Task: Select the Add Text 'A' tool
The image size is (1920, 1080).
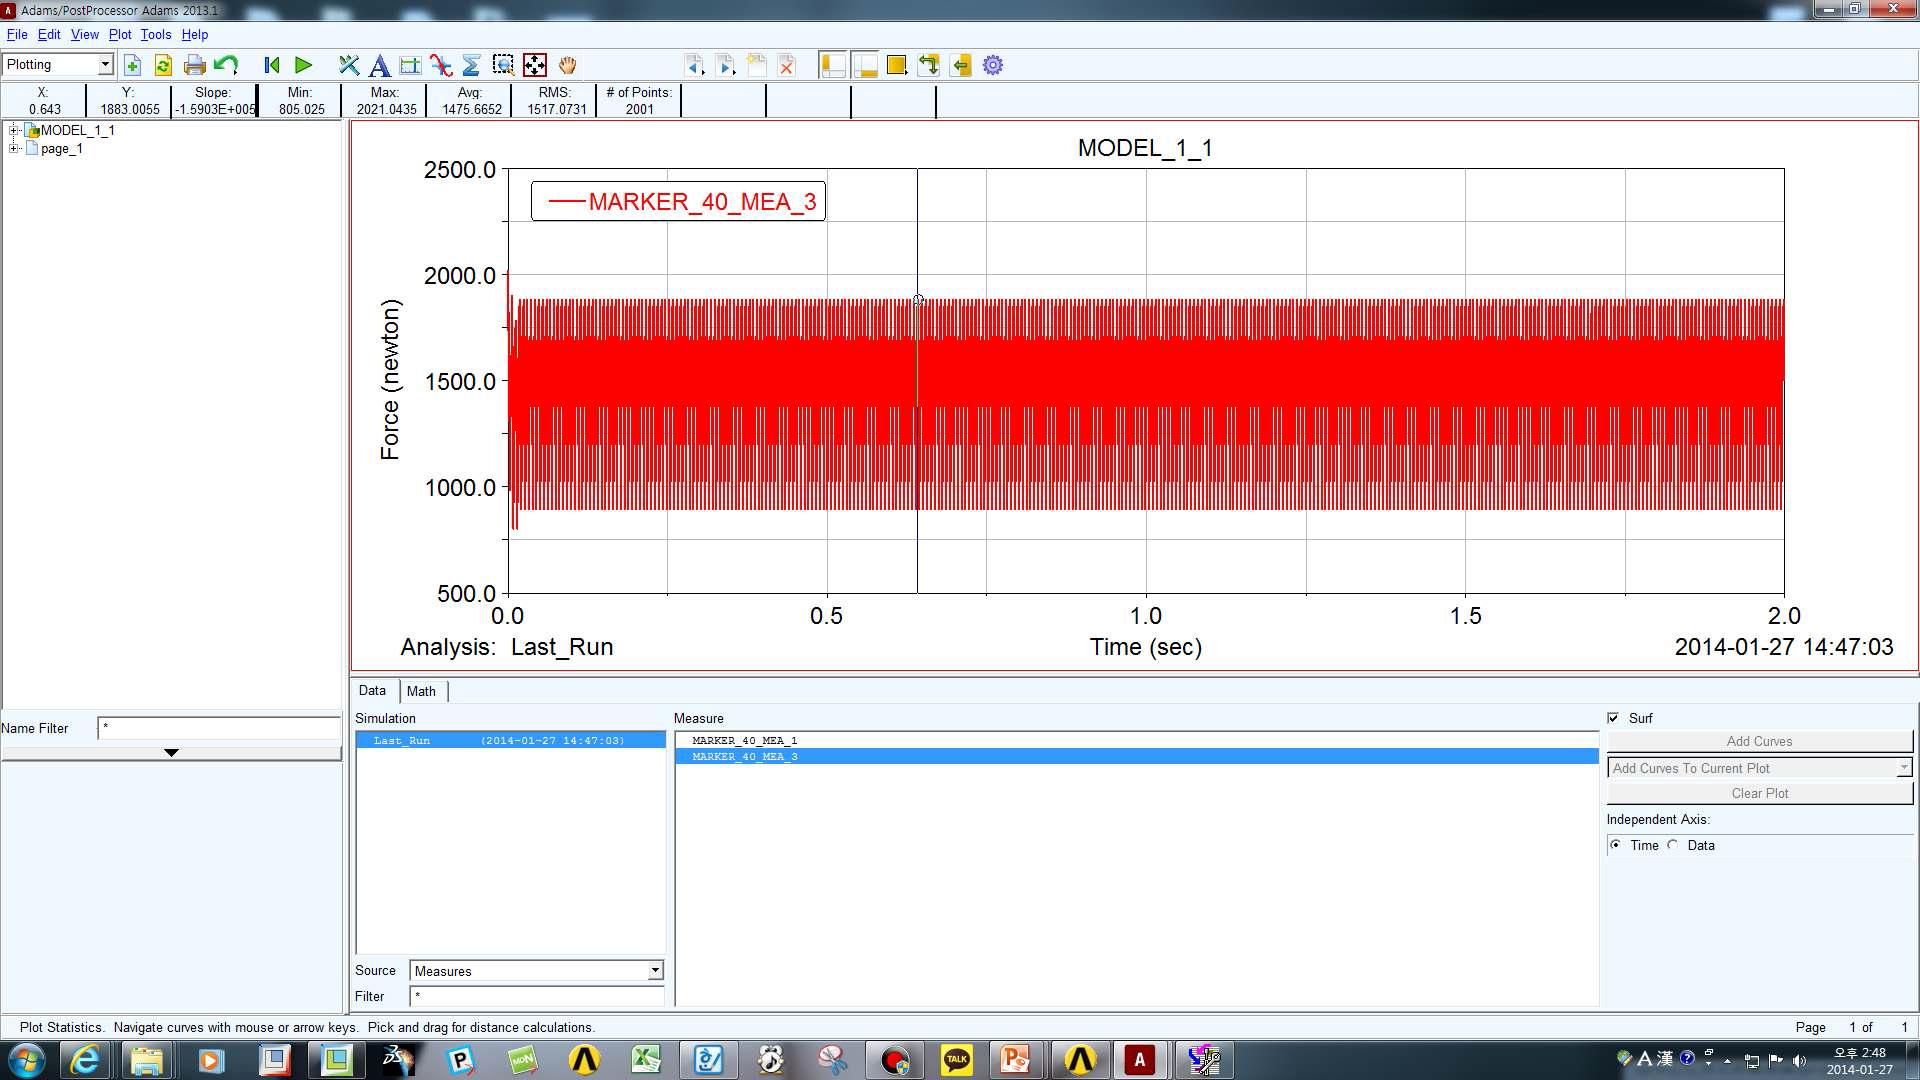Action: click(379, 66)
